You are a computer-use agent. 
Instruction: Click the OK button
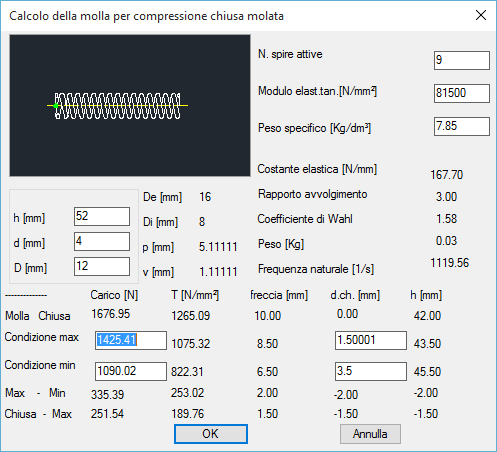tap(211, 434)
